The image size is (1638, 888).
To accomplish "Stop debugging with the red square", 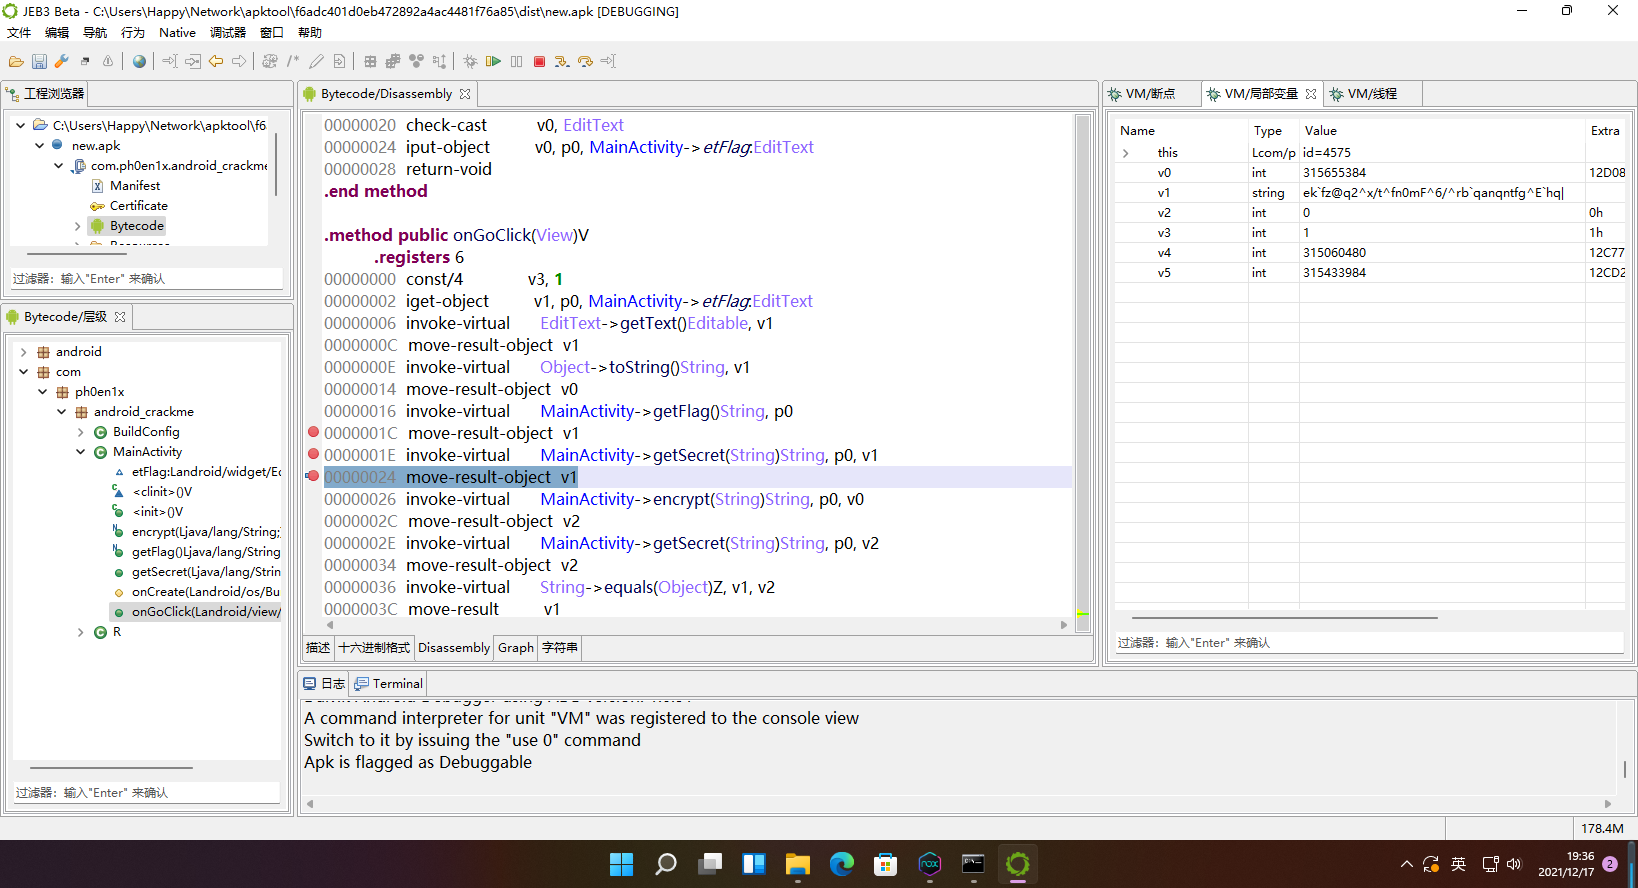I will click(x=539, y=61).
